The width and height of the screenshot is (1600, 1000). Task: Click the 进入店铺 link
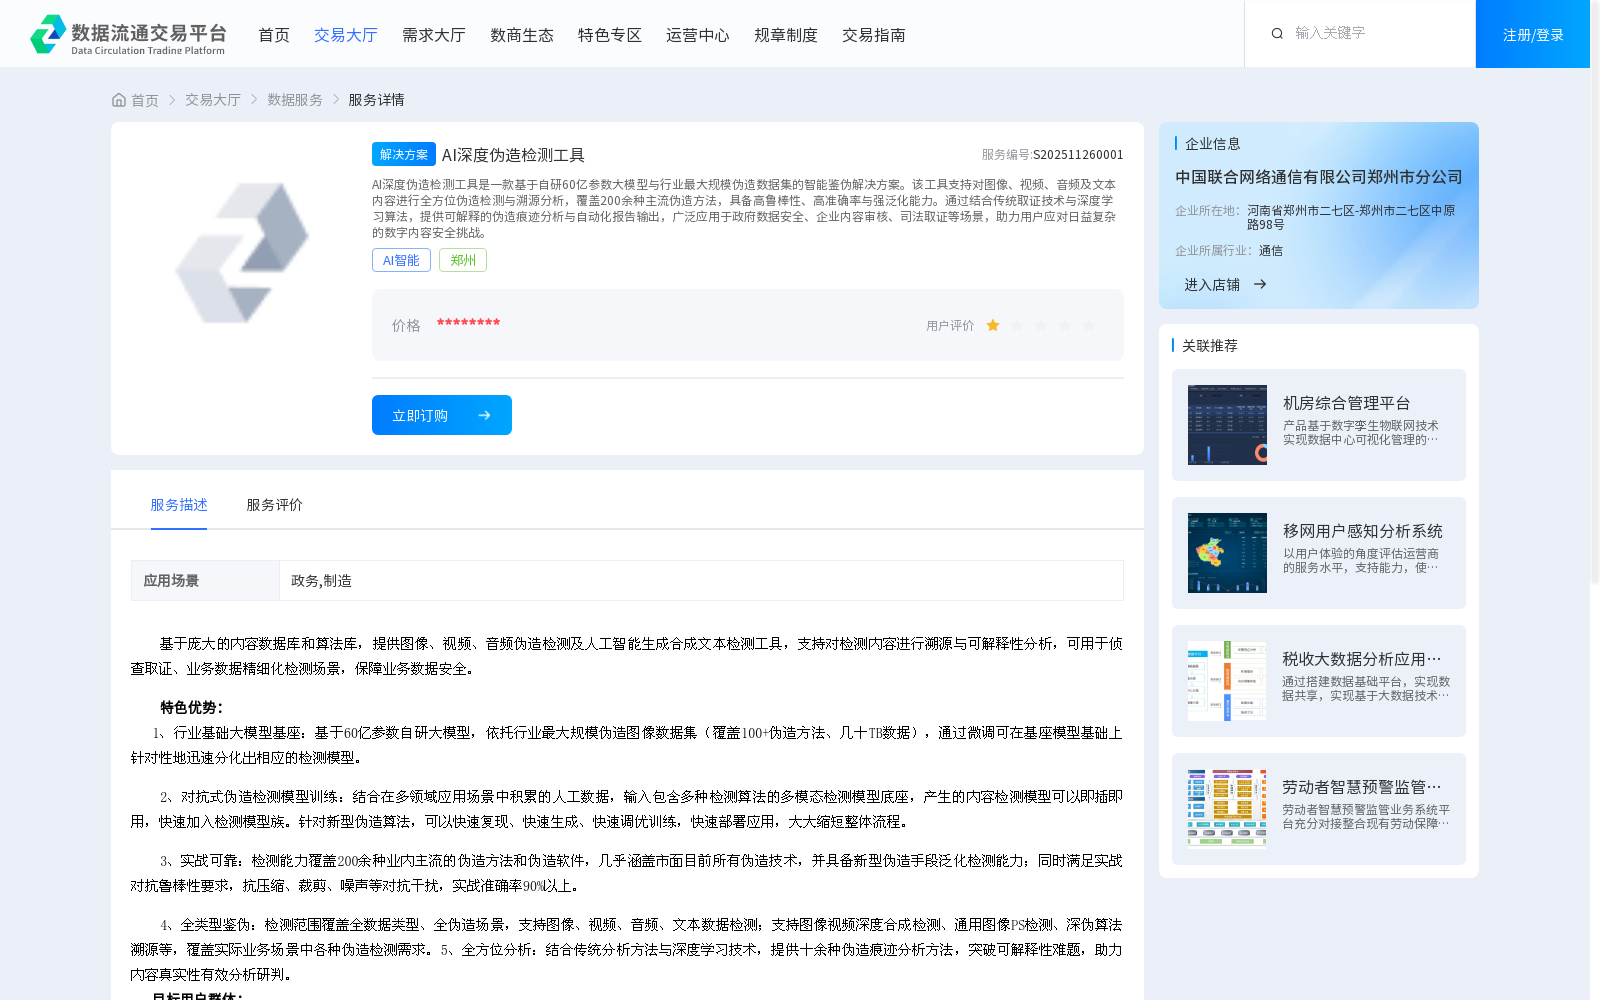pyautogui.click(x=1212, y=285)
